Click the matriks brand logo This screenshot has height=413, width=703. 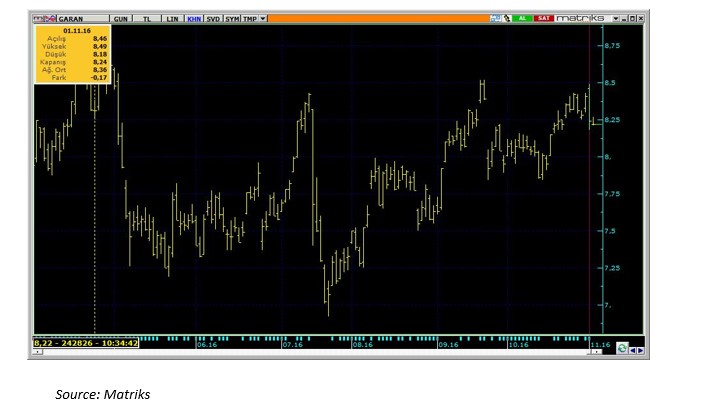pyautogui.click(x=580, y=18)
